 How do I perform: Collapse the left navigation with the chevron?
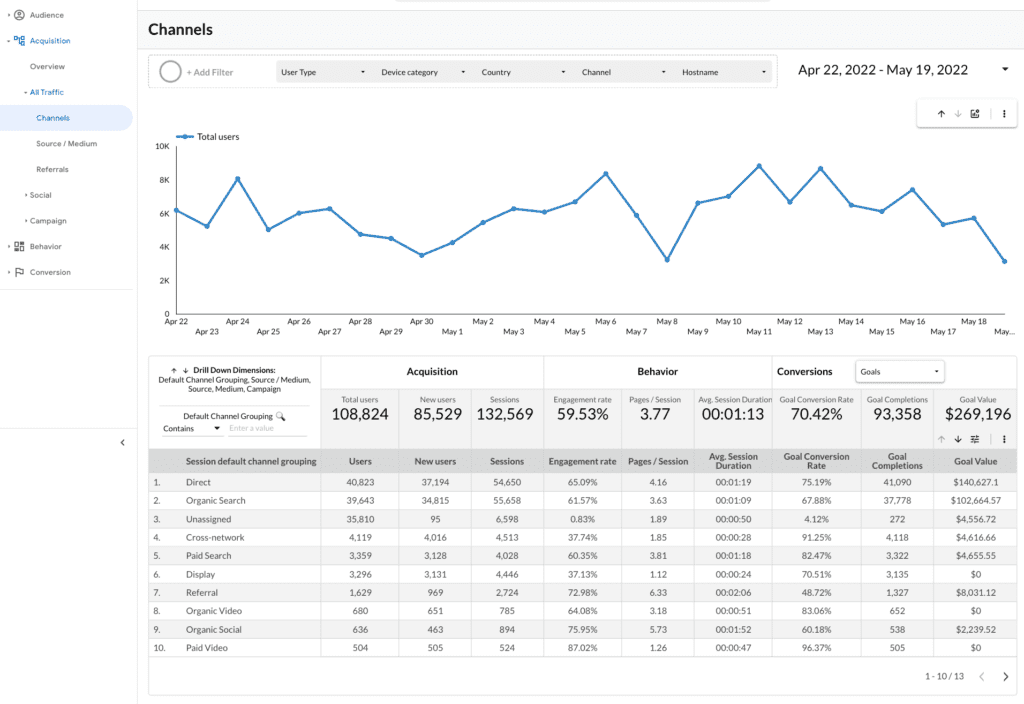click(x=122, y=442)
